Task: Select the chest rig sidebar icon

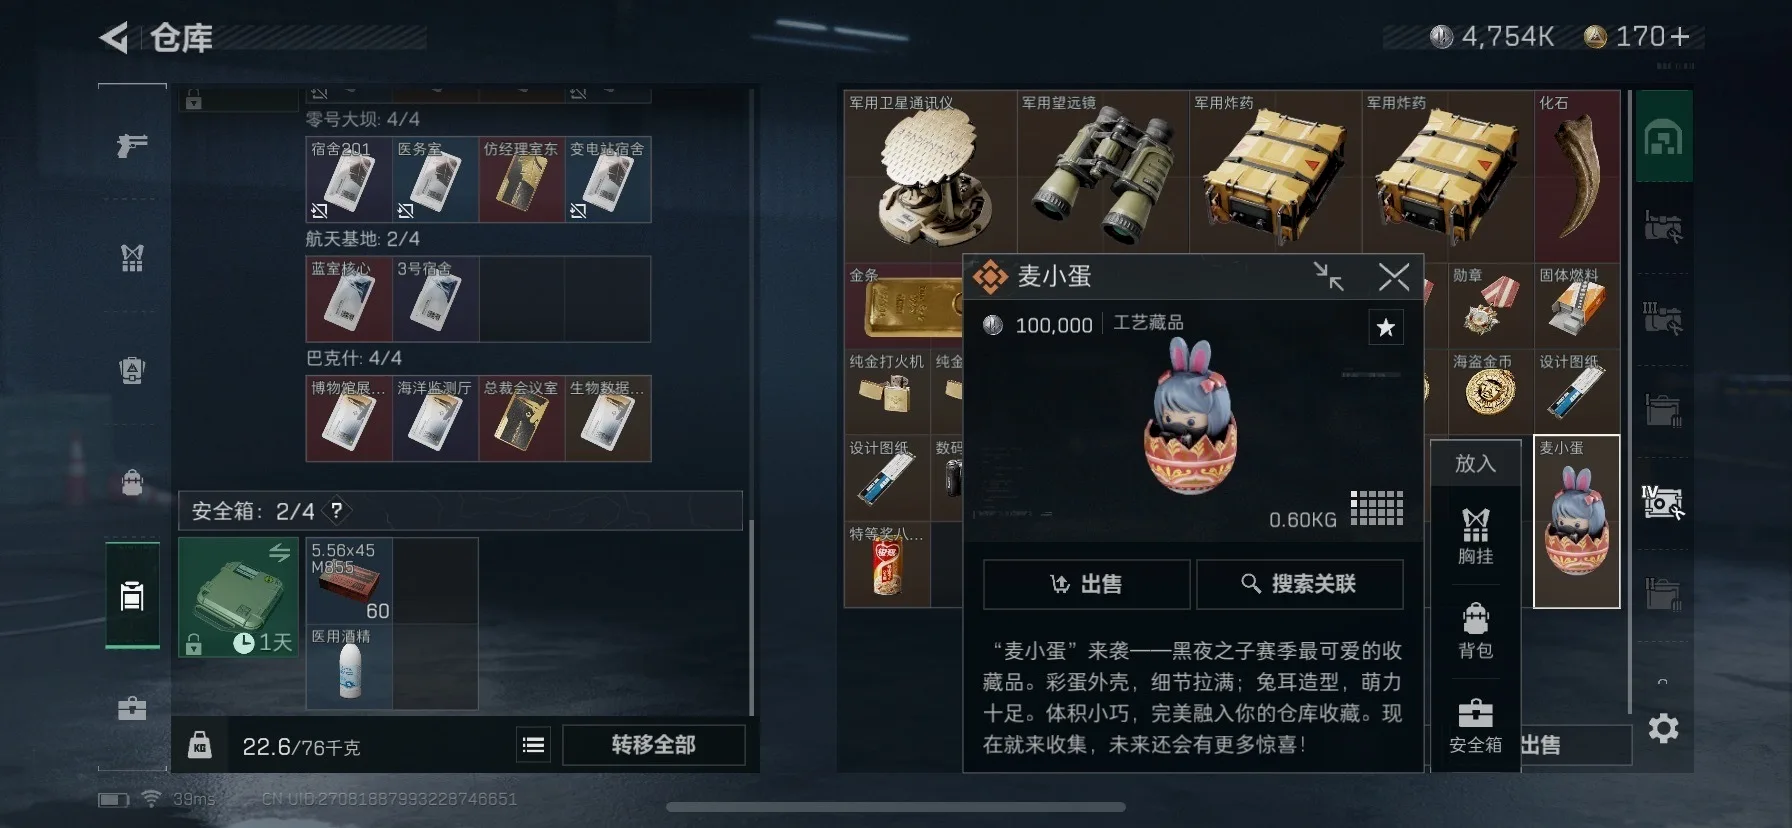Action: tap(132, 258)
